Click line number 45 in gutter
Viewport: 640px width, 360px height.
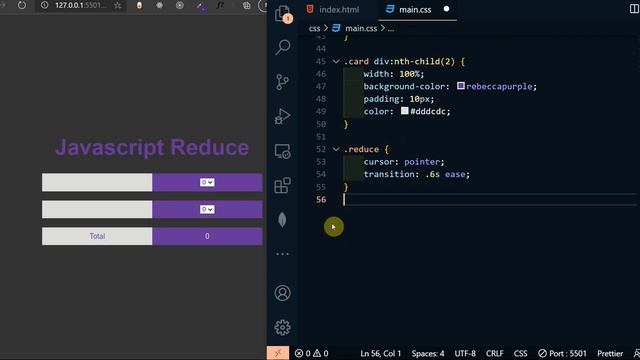[x=321, y=62]
